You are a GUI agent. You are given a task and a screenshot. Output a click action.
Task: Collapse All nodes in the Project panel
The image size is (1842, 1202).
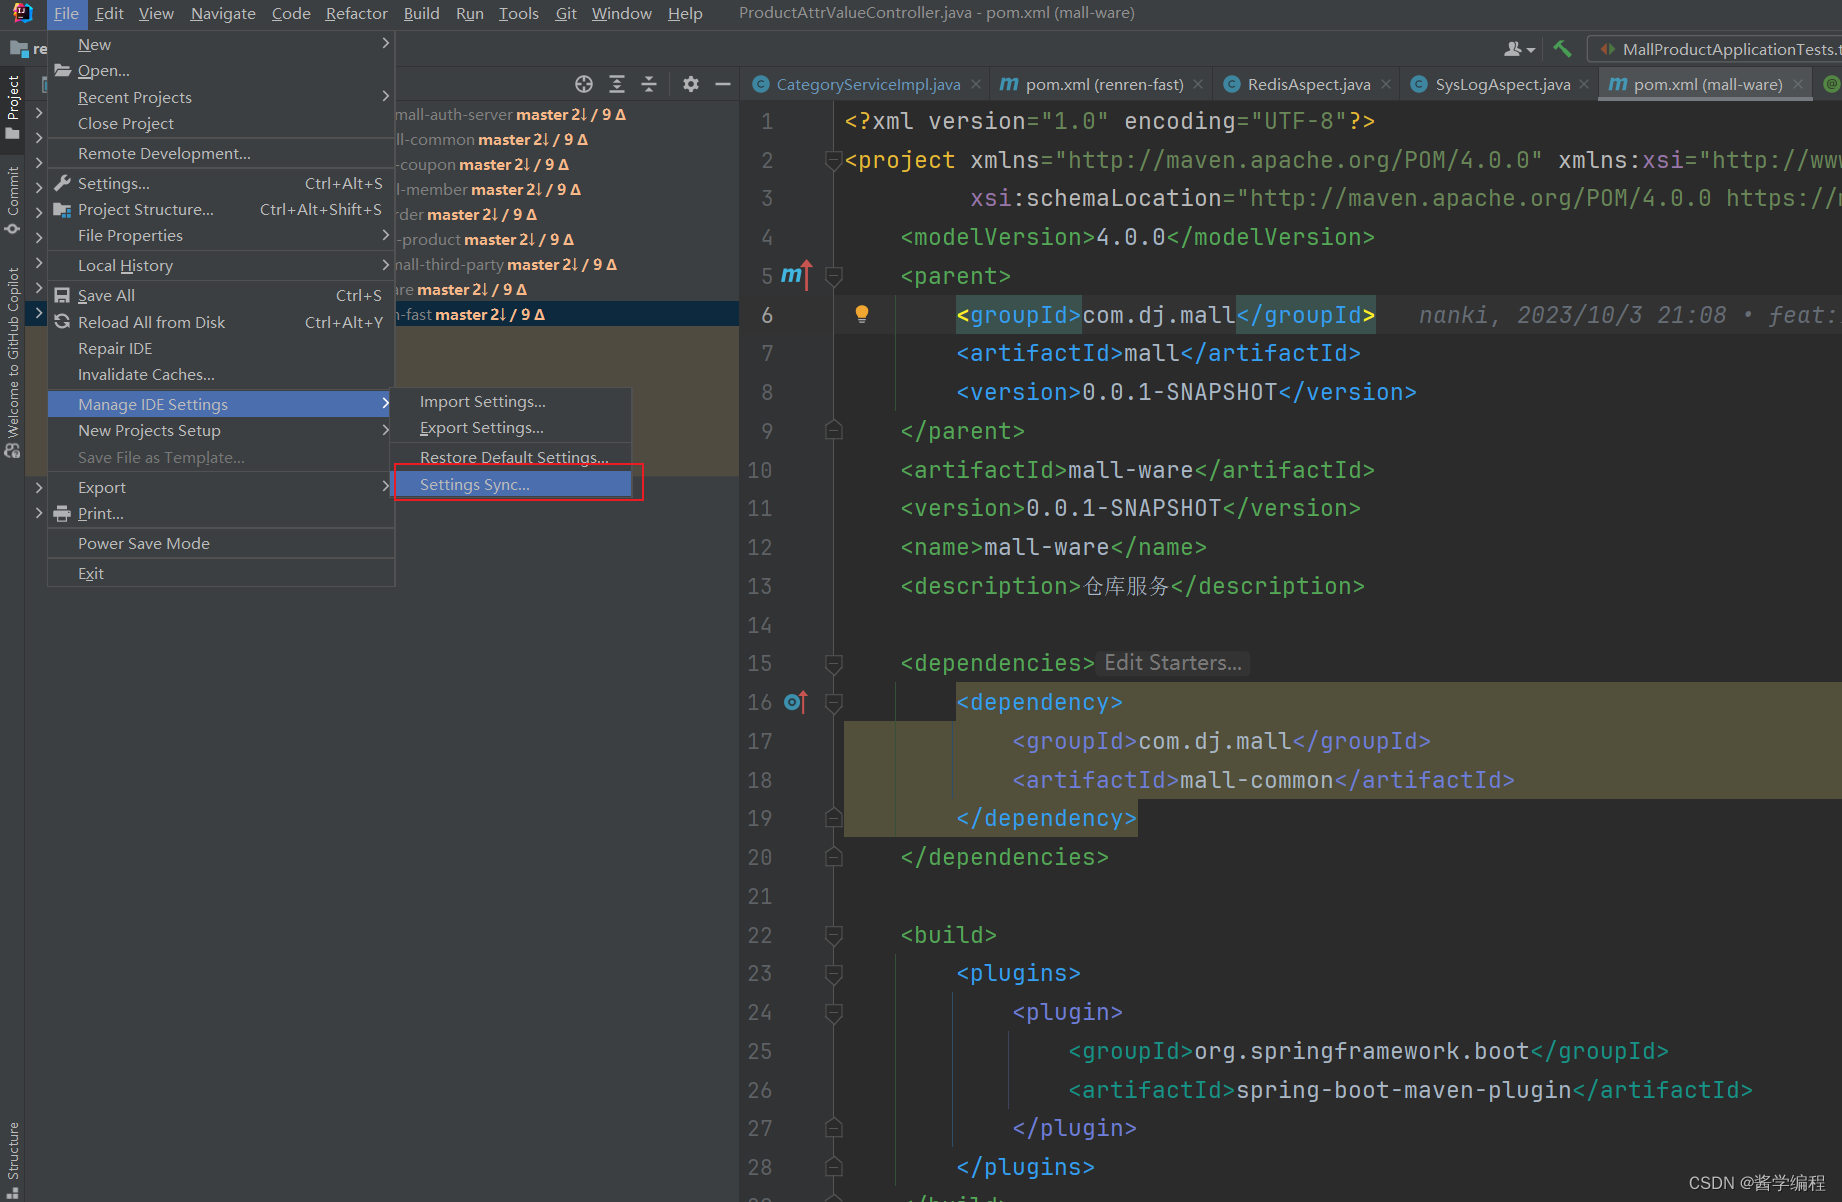(x=649, y=84)
